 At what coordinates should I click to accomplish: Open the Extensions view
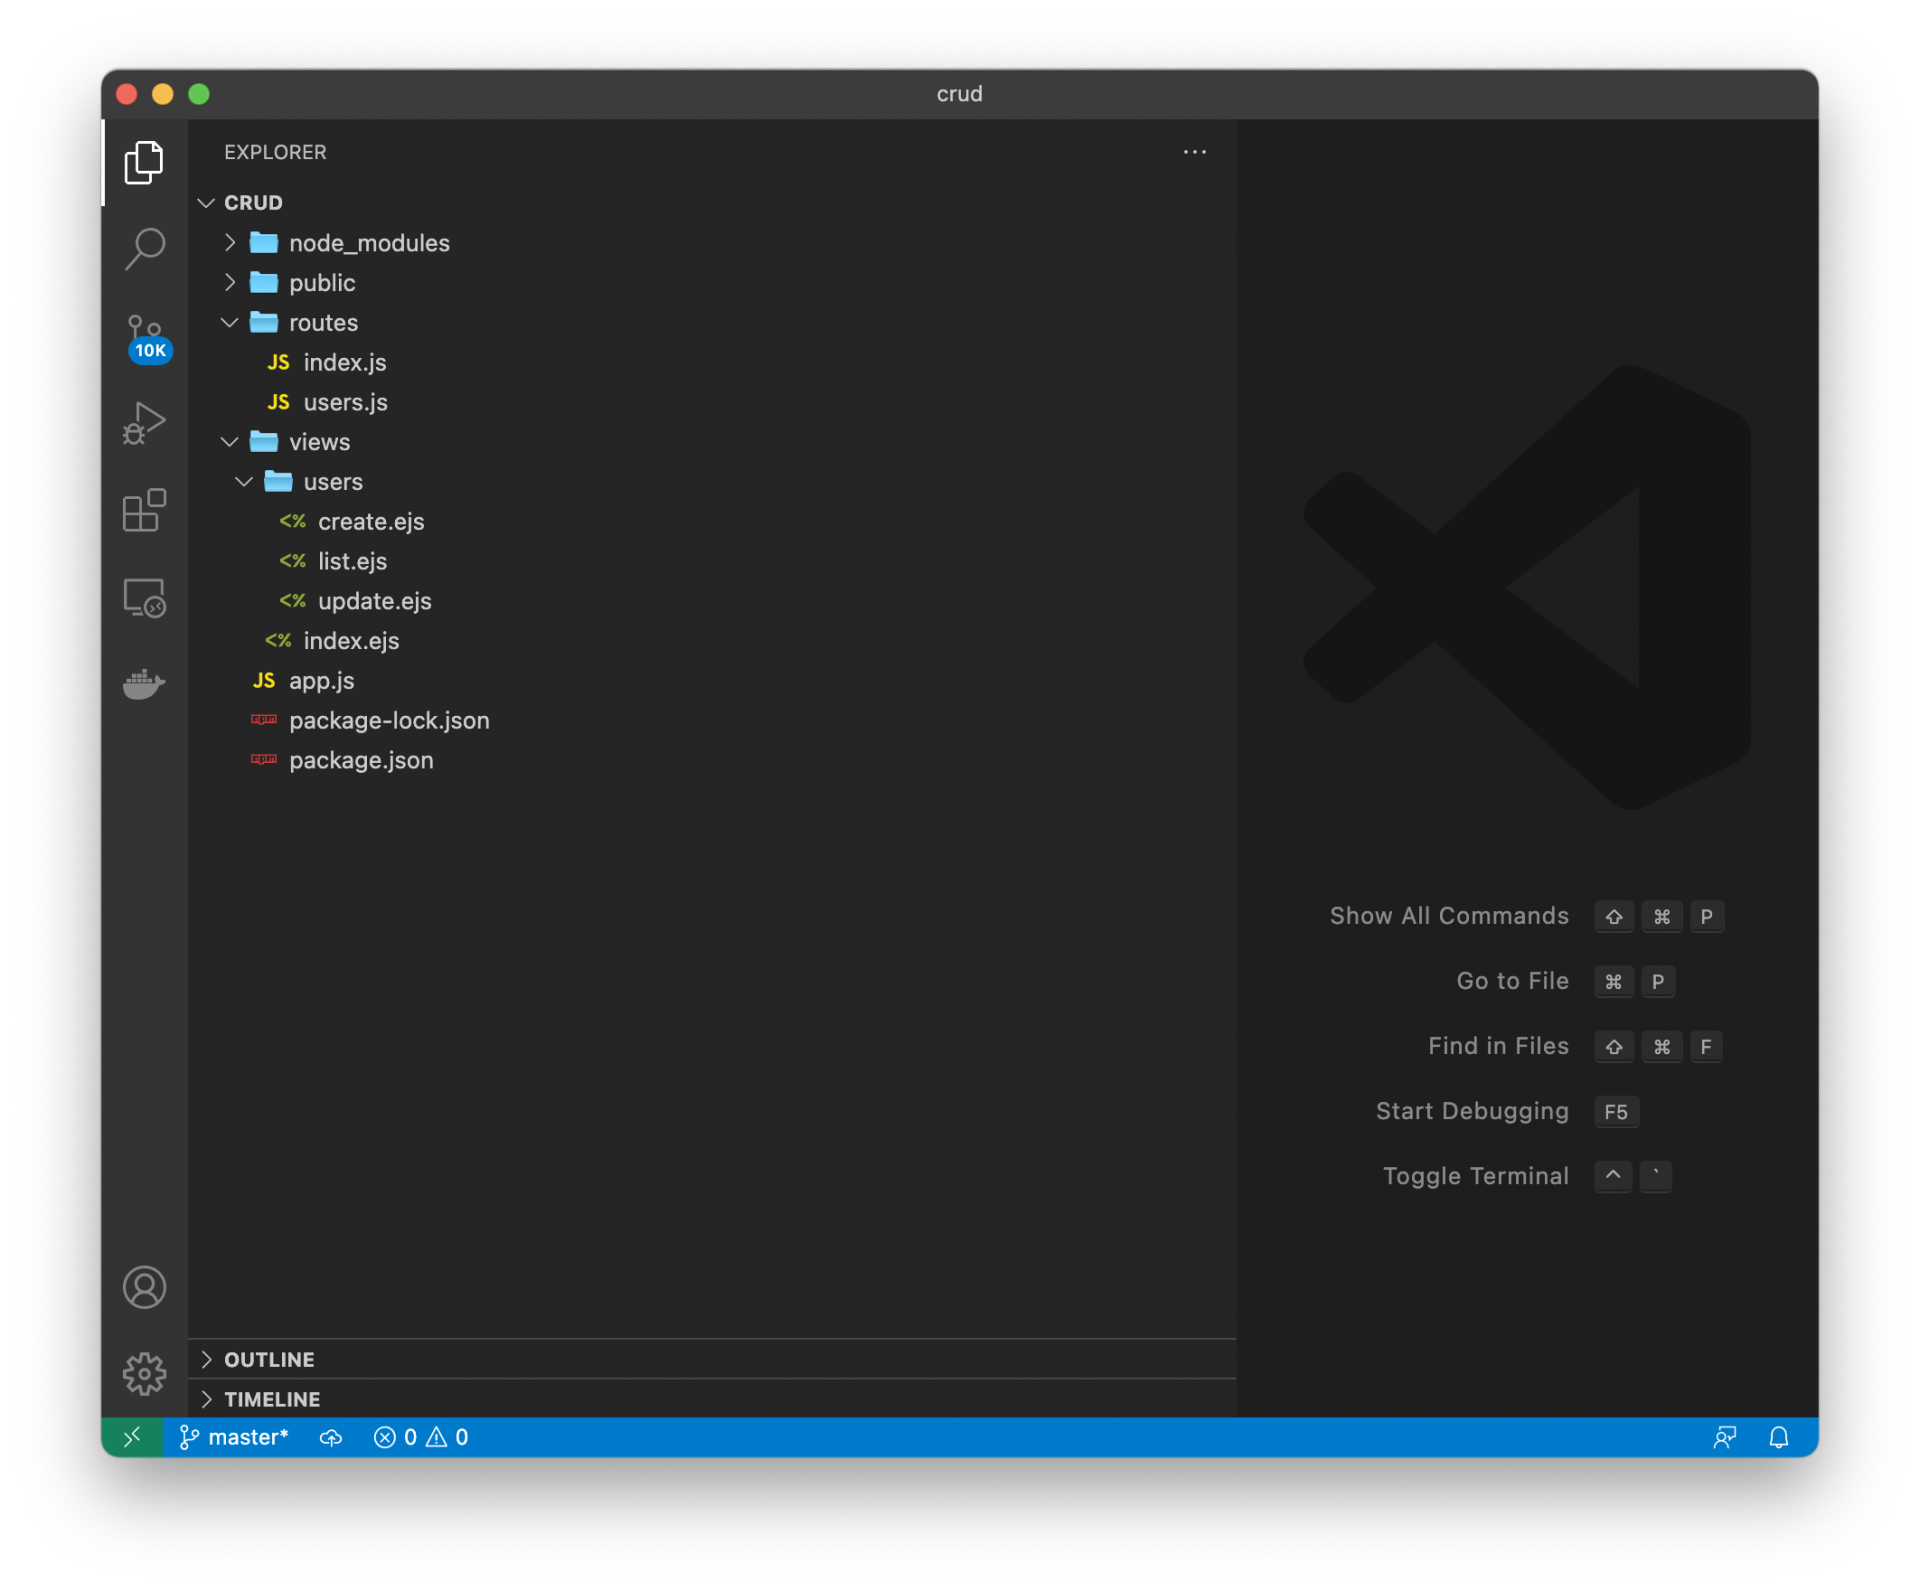pos(145,511)
